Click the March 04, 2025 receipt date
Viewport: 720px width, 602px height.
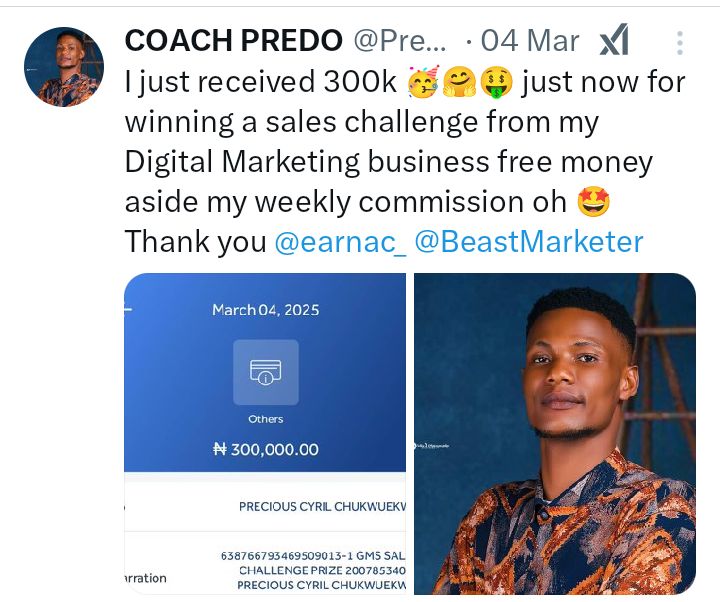pyautogui.click(x=265, y=310)
